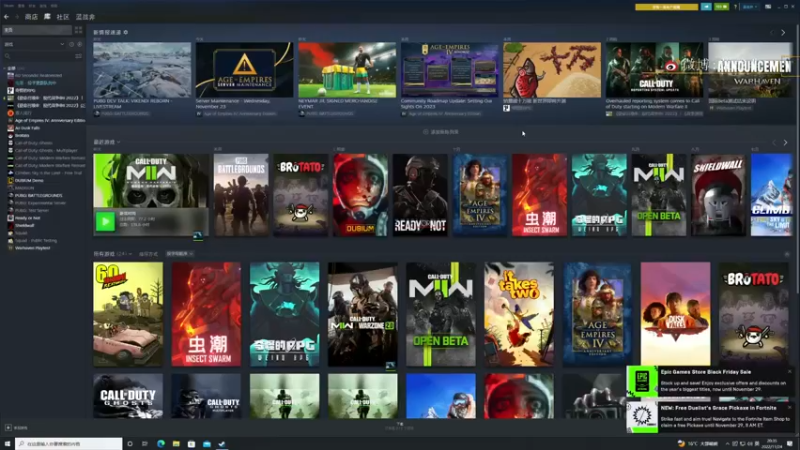The image size is (800, 450).
Task: Open Dubium cover in recent games row
Action: pos(361,195)
